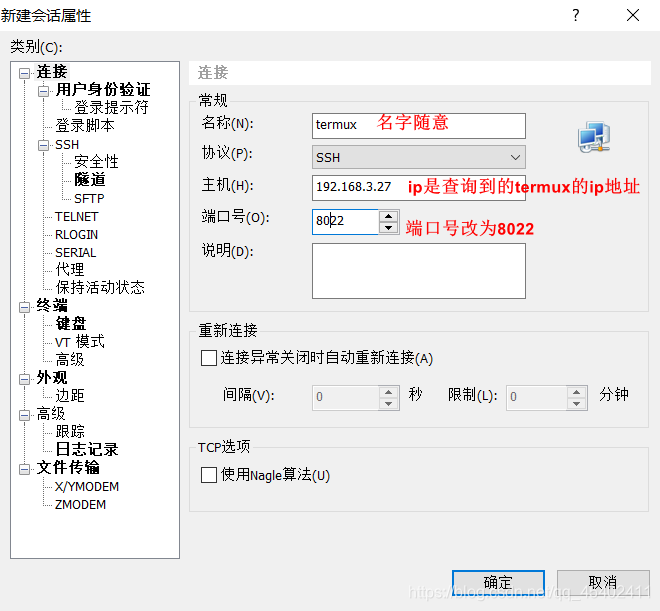The image size is (660, 611).
Task: Increase 间隔 seconds spinner up arrow
Action: point(389,392)
